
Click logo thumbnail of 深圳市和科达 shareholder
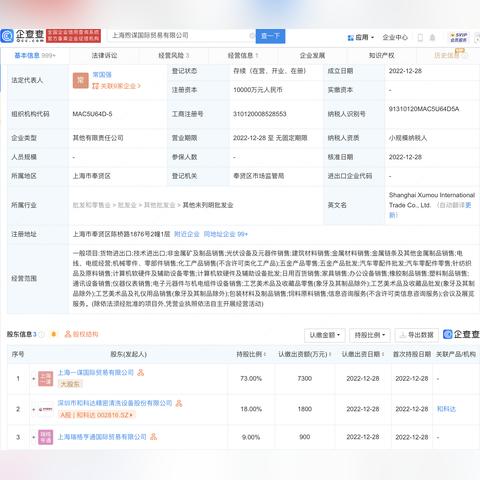pos(45,409)
